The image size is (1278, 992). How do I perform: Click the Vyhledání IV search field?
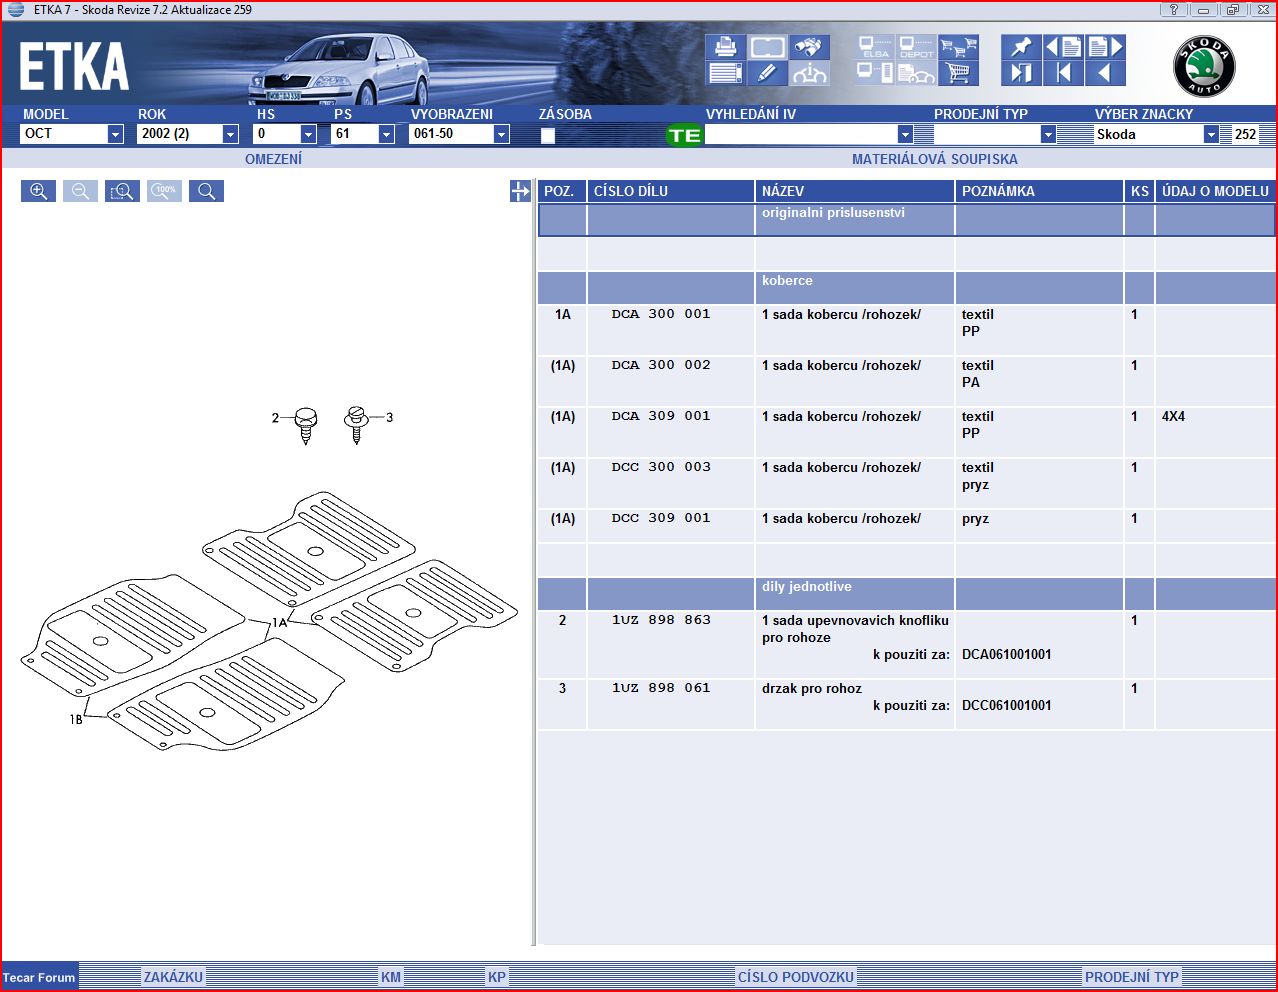click(x=800, y=134)
